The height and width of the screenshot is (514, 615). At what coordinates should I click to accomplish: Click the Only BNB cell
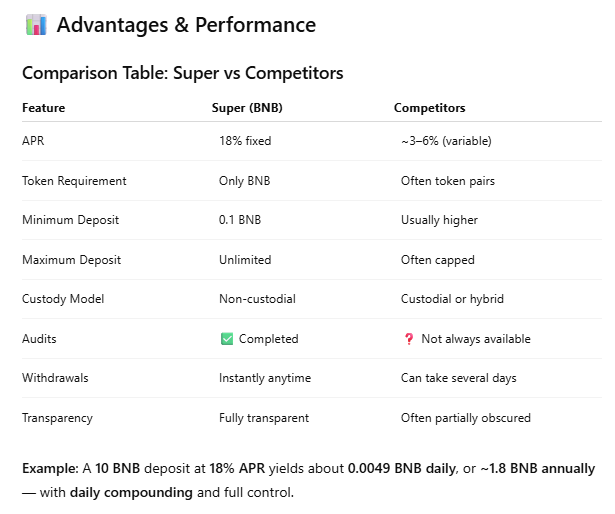pyautogui.click(x=244, y=181)
